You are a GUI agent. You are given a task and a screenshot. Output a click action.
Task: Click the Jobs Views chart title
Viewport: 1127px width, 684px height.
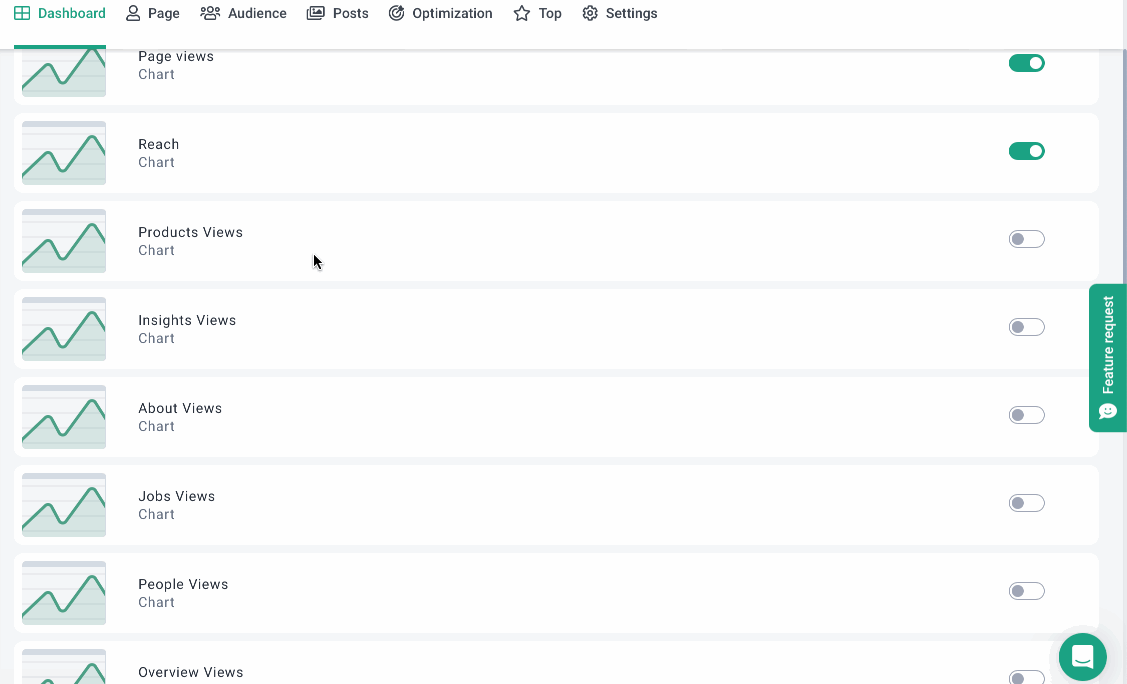pos(176,496)
